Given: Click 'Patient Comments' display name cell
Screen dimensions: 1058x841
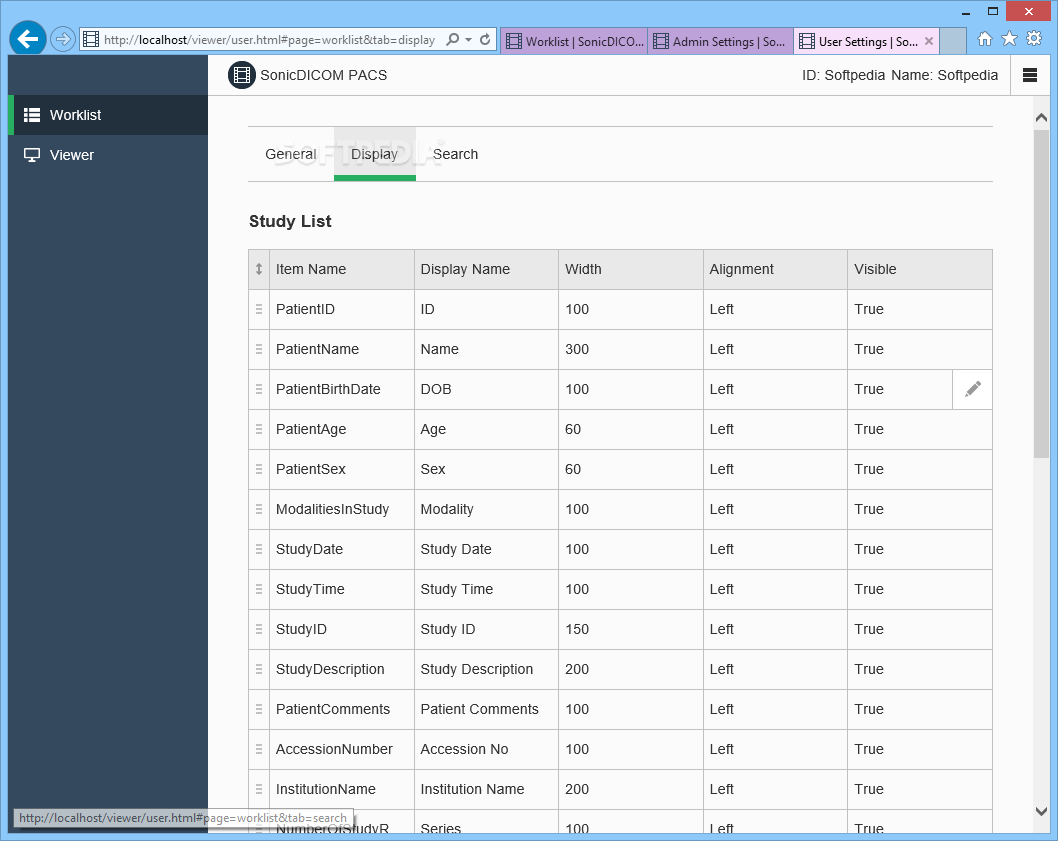Looking at the screenshot, I should coord(486,709).
